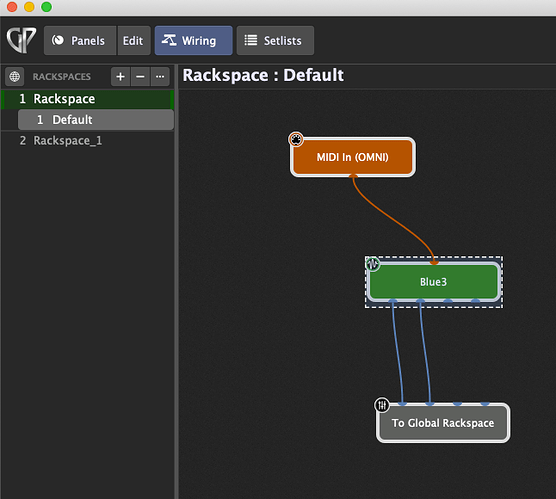Click the Blue3 plugin waveform icon
556x499 pixels.
pos(372,264)
